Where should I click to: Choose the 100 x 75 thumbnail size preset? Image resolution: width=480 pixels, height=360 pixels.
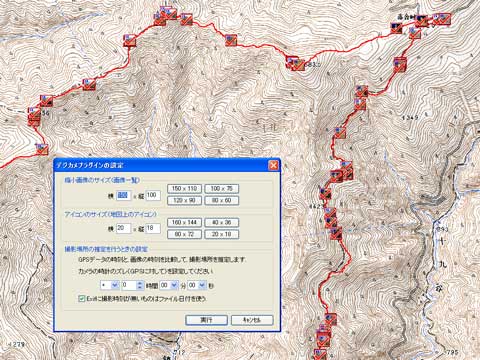point(221,189)
